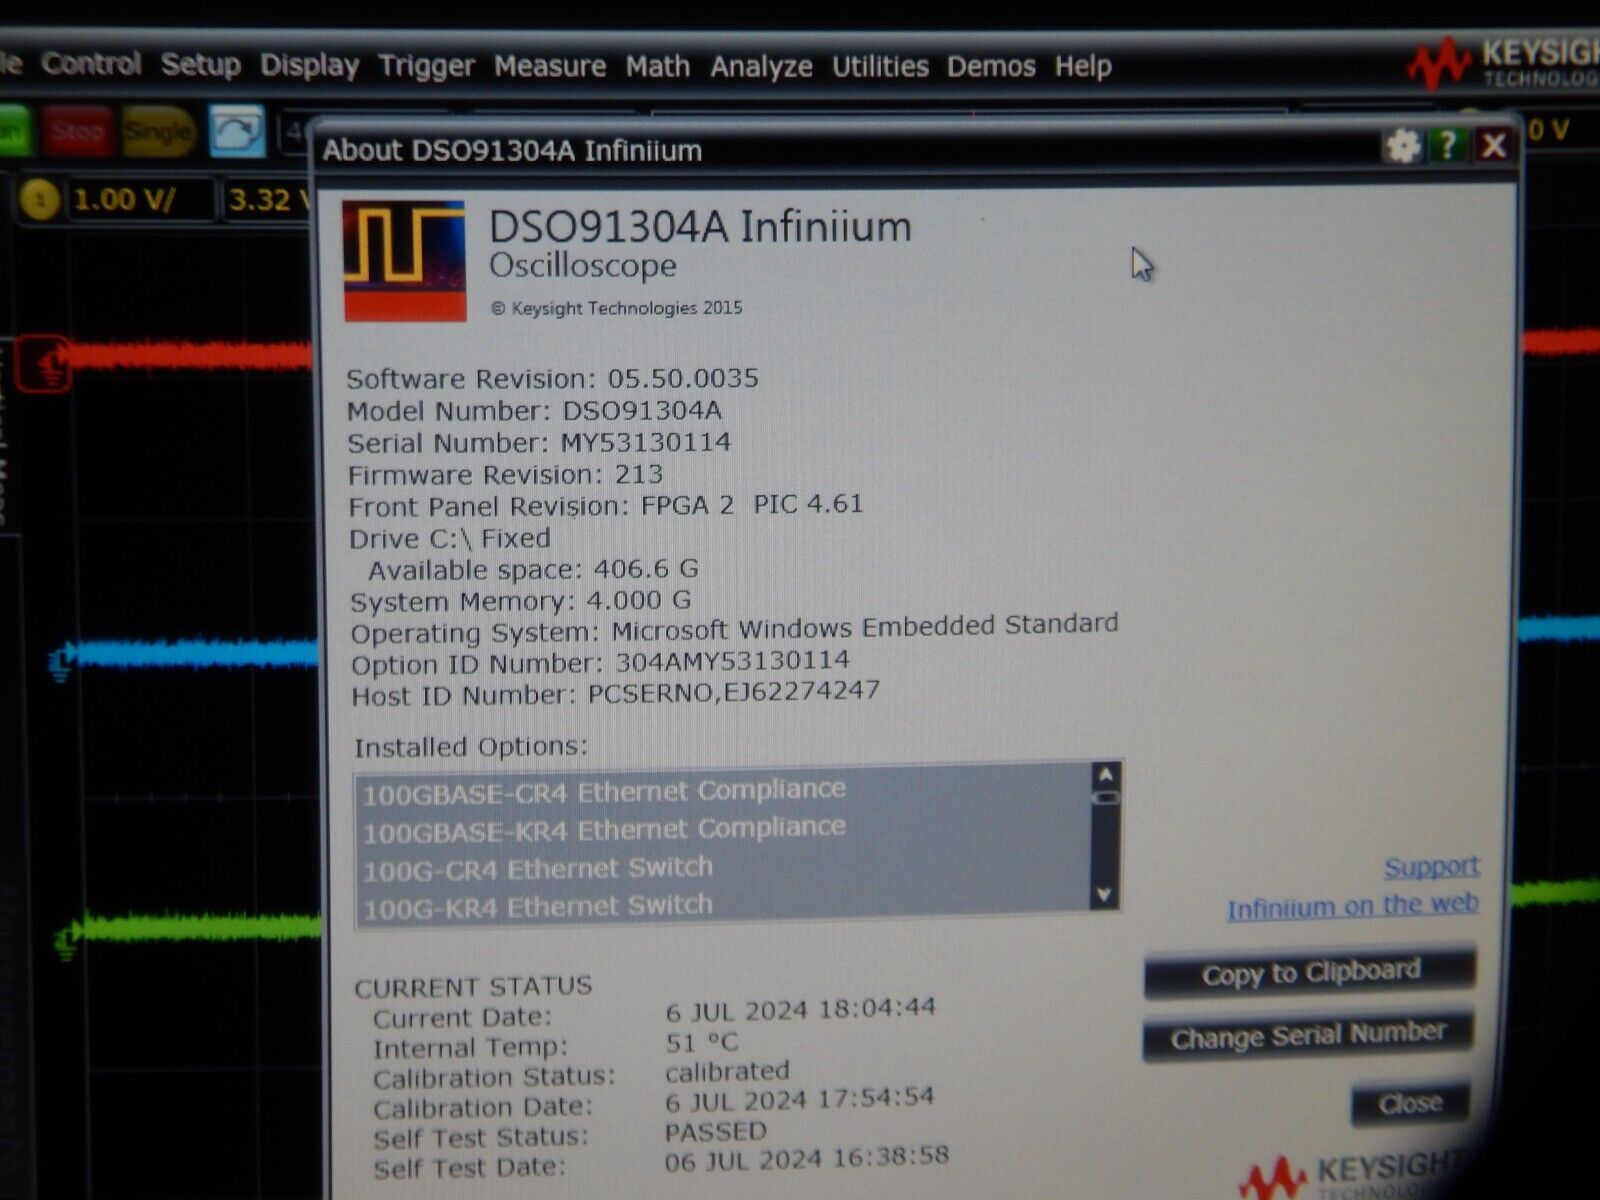Follow the Support hyperlink
The height and width of the screenshot is (1200, 1600).
(1432, 866)
